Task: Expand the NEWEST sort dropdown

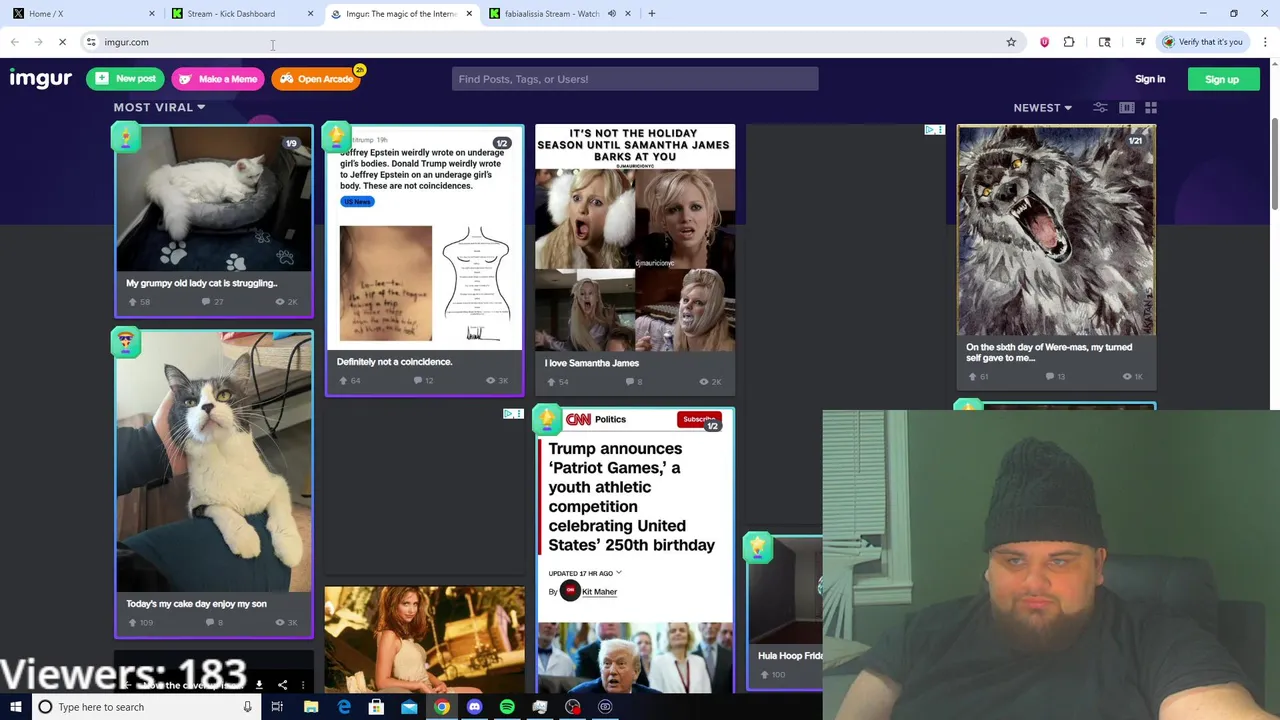Action: click(x=1042, y=107)
